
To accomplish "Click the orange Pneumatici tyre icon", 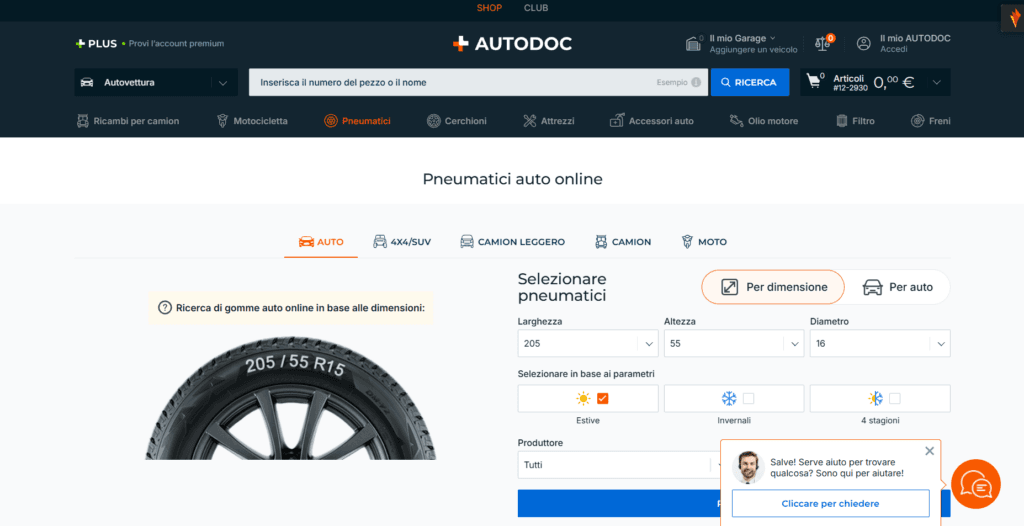I will coord(330,121).
